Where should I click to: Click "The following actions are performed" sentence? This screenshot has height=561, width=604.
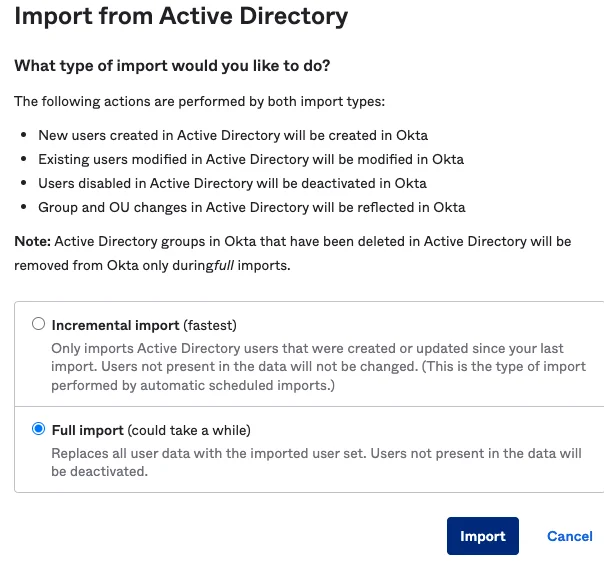[x=200, y=101]
